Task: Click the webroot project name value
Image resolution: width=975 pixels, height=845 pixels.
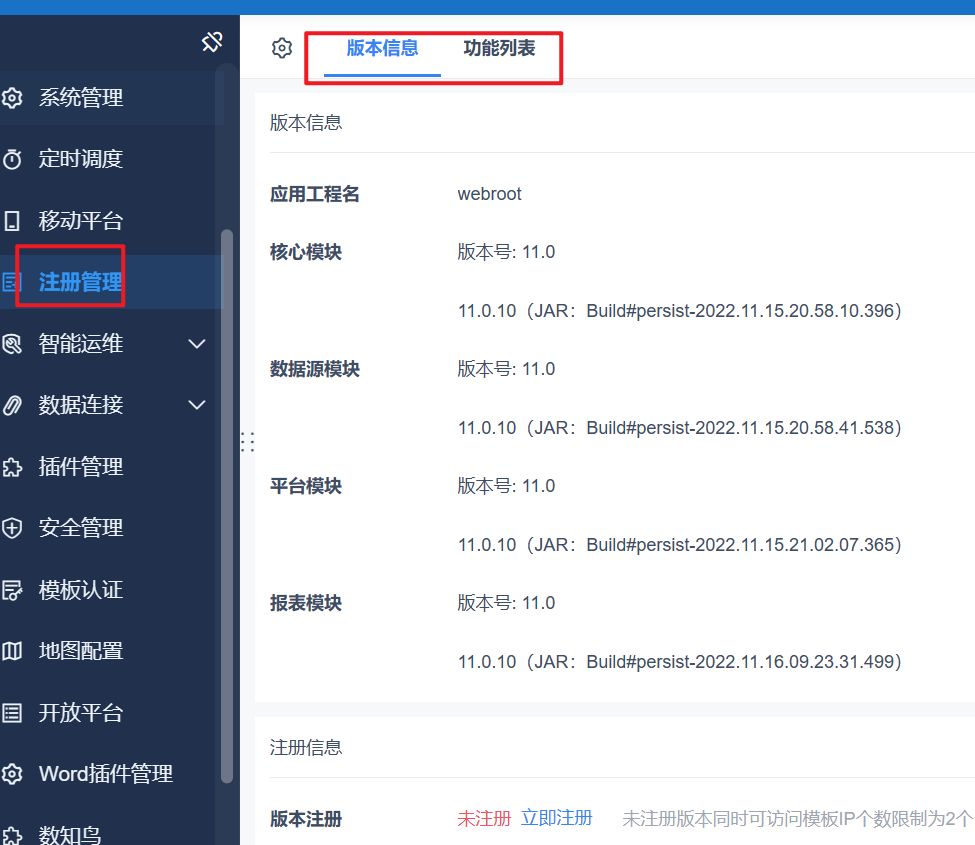Action: point(489,194)
